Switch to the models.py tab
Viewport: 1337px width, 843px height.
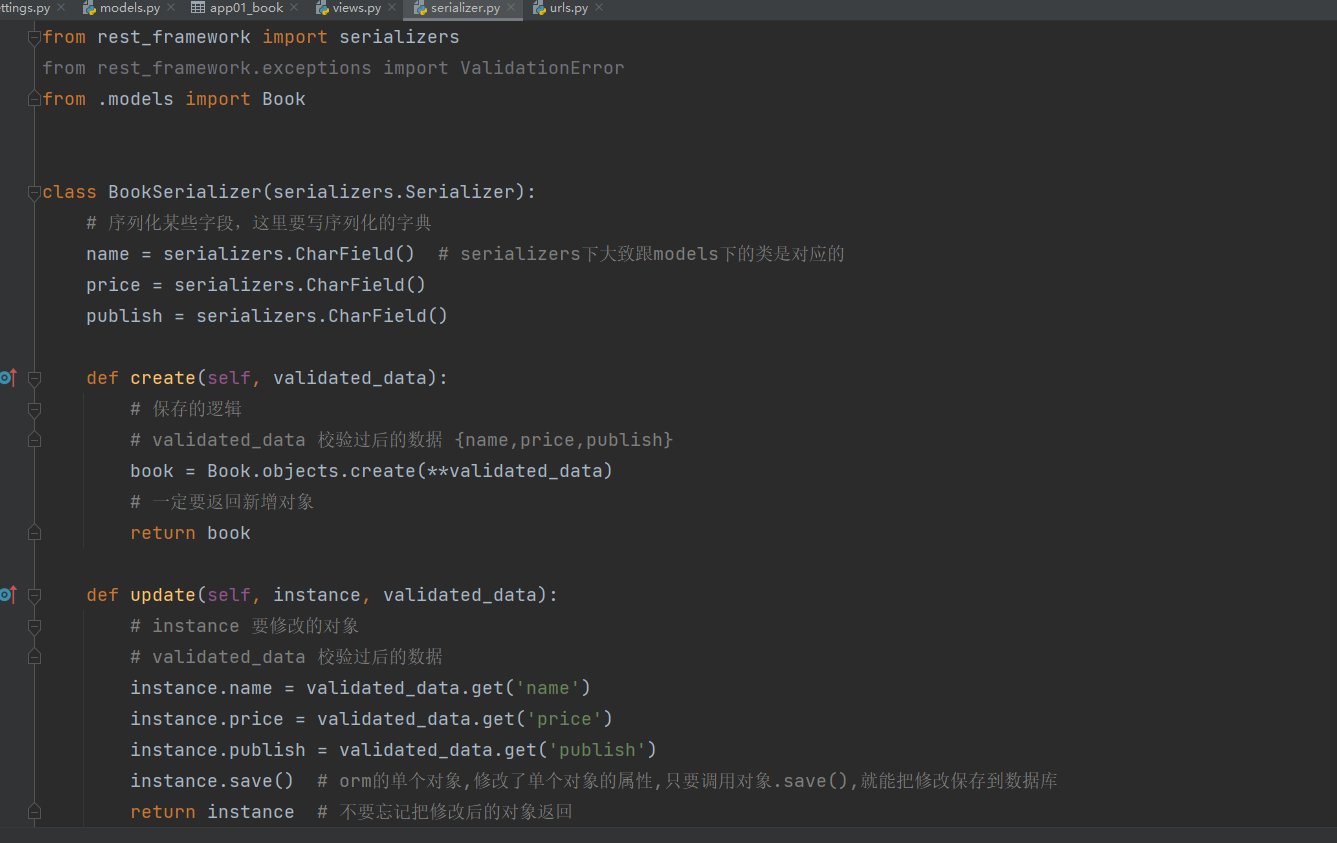click(x=130, y=8)
